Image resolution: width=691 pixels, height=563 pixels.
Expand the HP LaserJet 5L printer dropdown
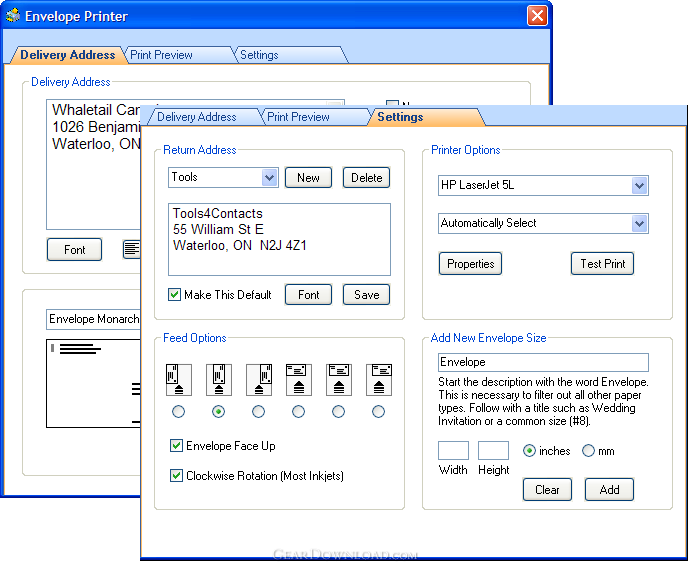639,186
